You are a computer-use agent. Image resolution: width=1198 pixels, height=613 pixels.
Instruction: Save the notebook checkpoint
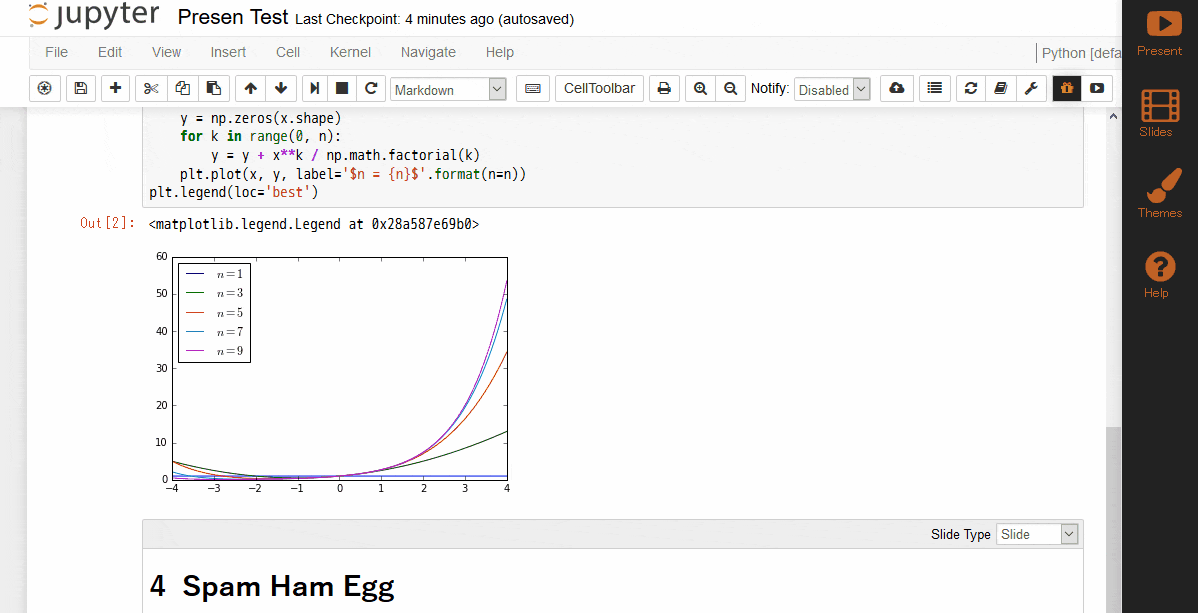(x=80, y=88)
